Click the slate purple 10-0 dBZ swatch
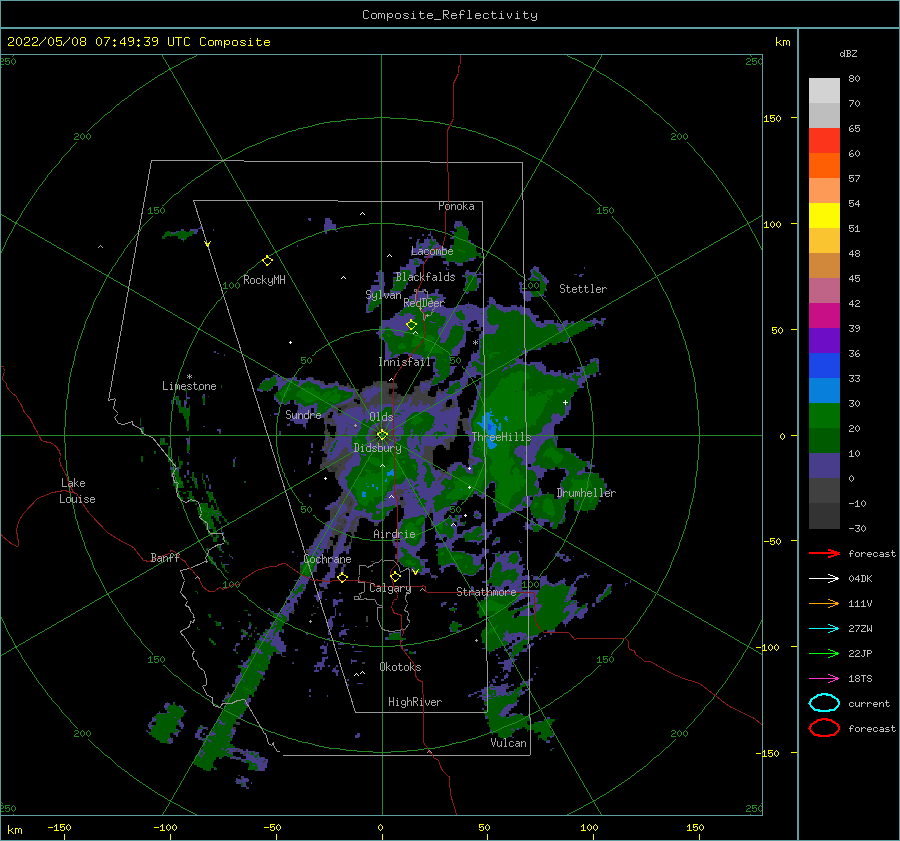Image resolution: width=900 pixels, height=841 pixels. coord(824,466)
